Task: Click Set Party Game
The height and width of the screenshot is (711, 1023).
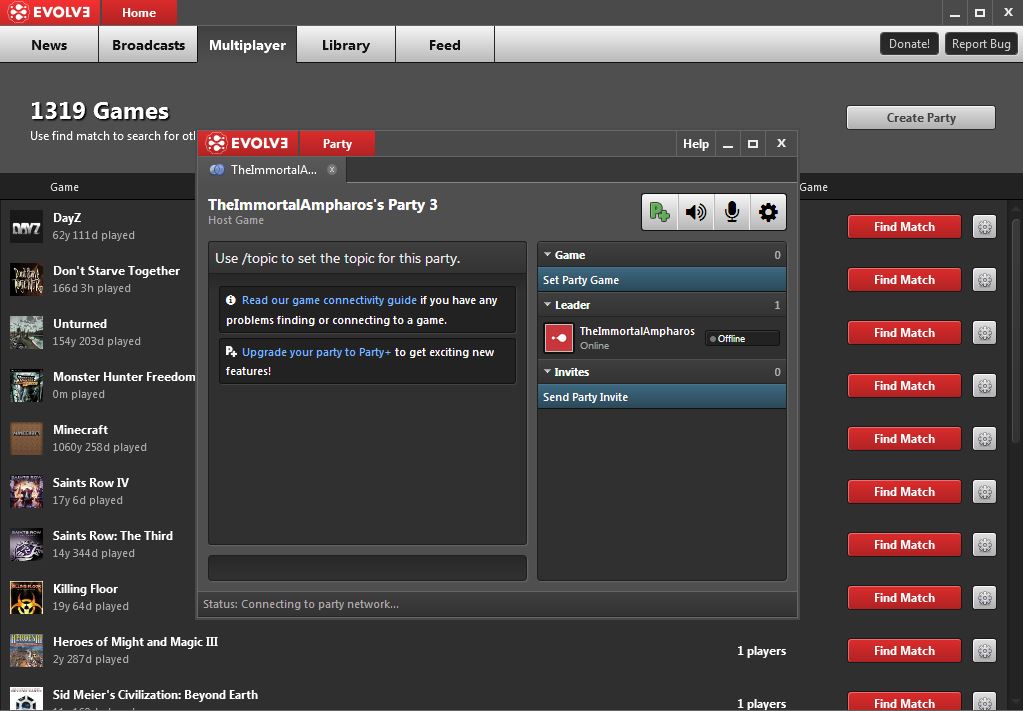Action: [x=662, y=280]
